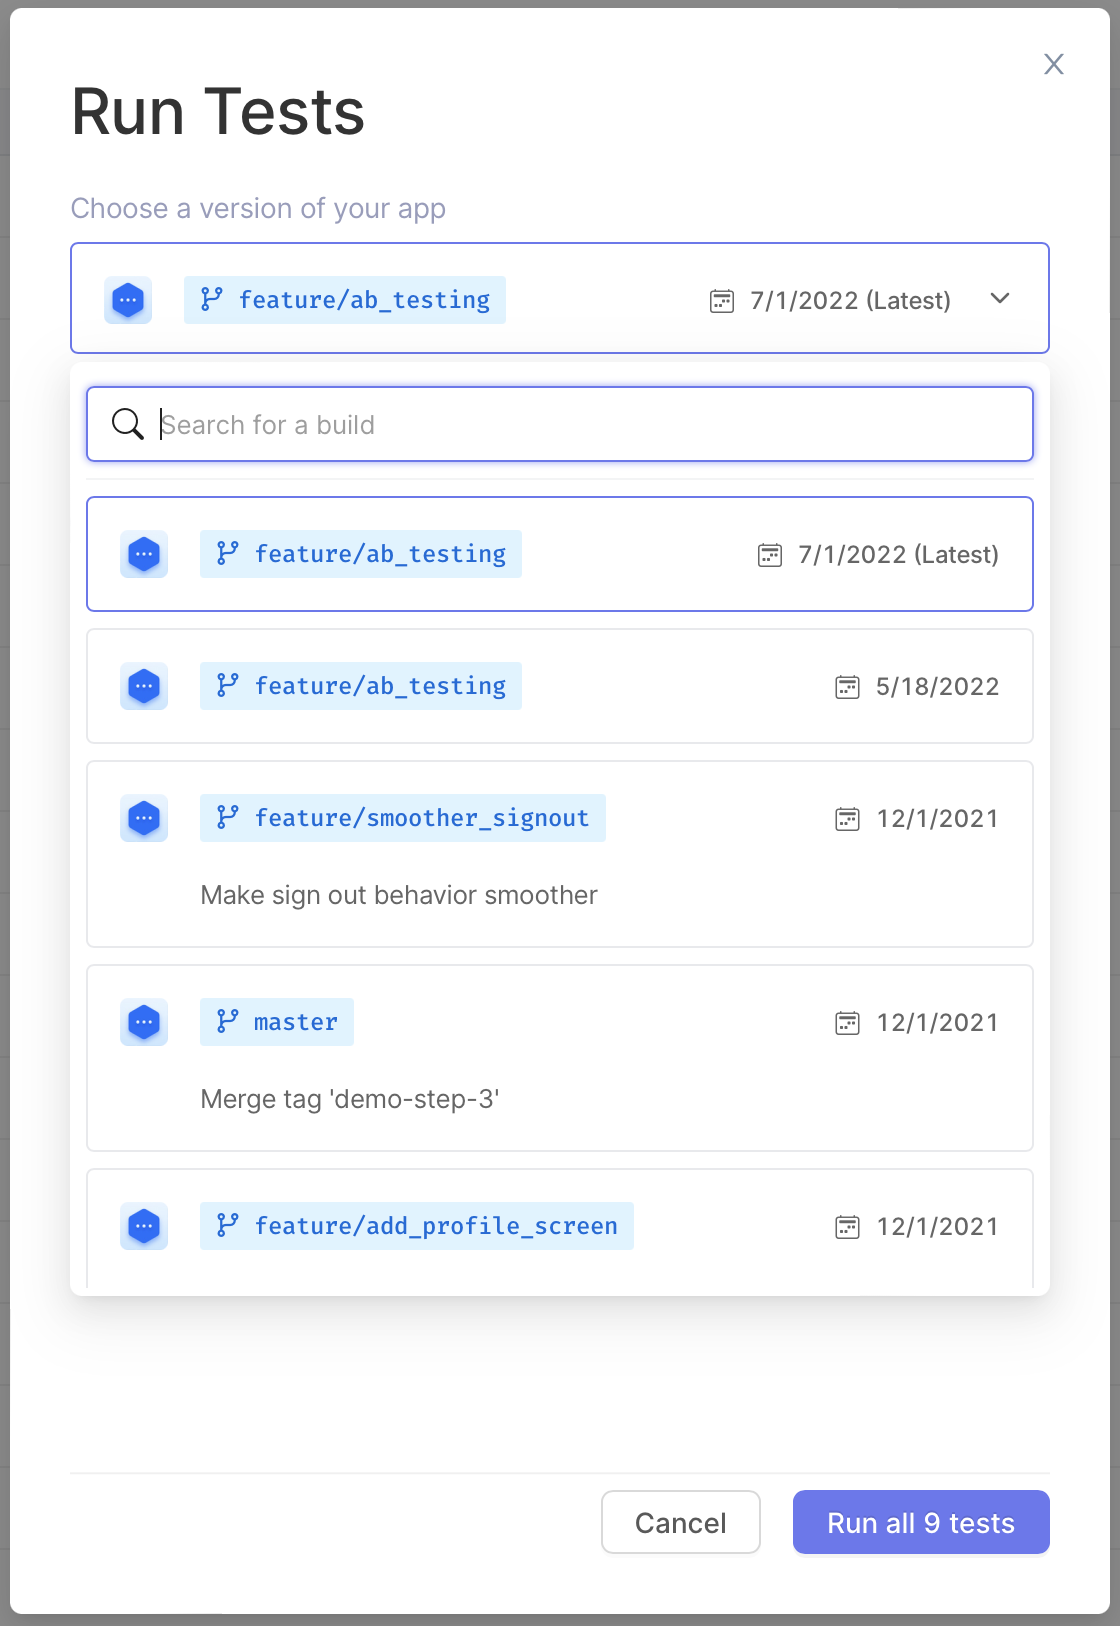Expand the app version dropdown chevron
Viewport: 1120px width, 1626px height.
point(1000,298)
